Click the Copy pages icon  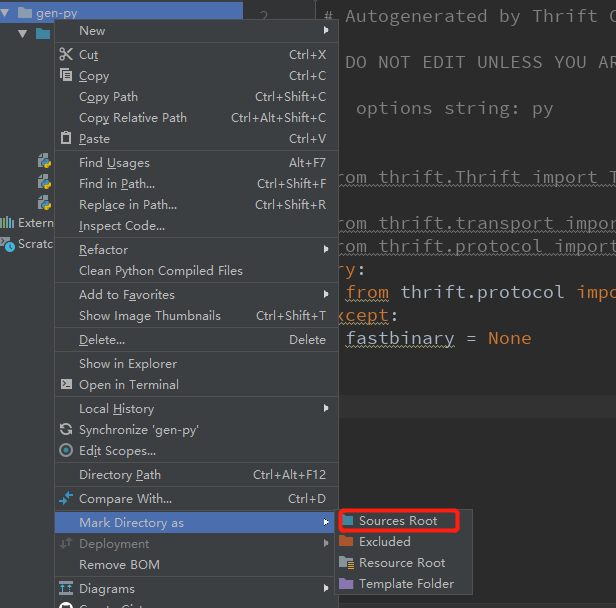(x=66, y=75)
